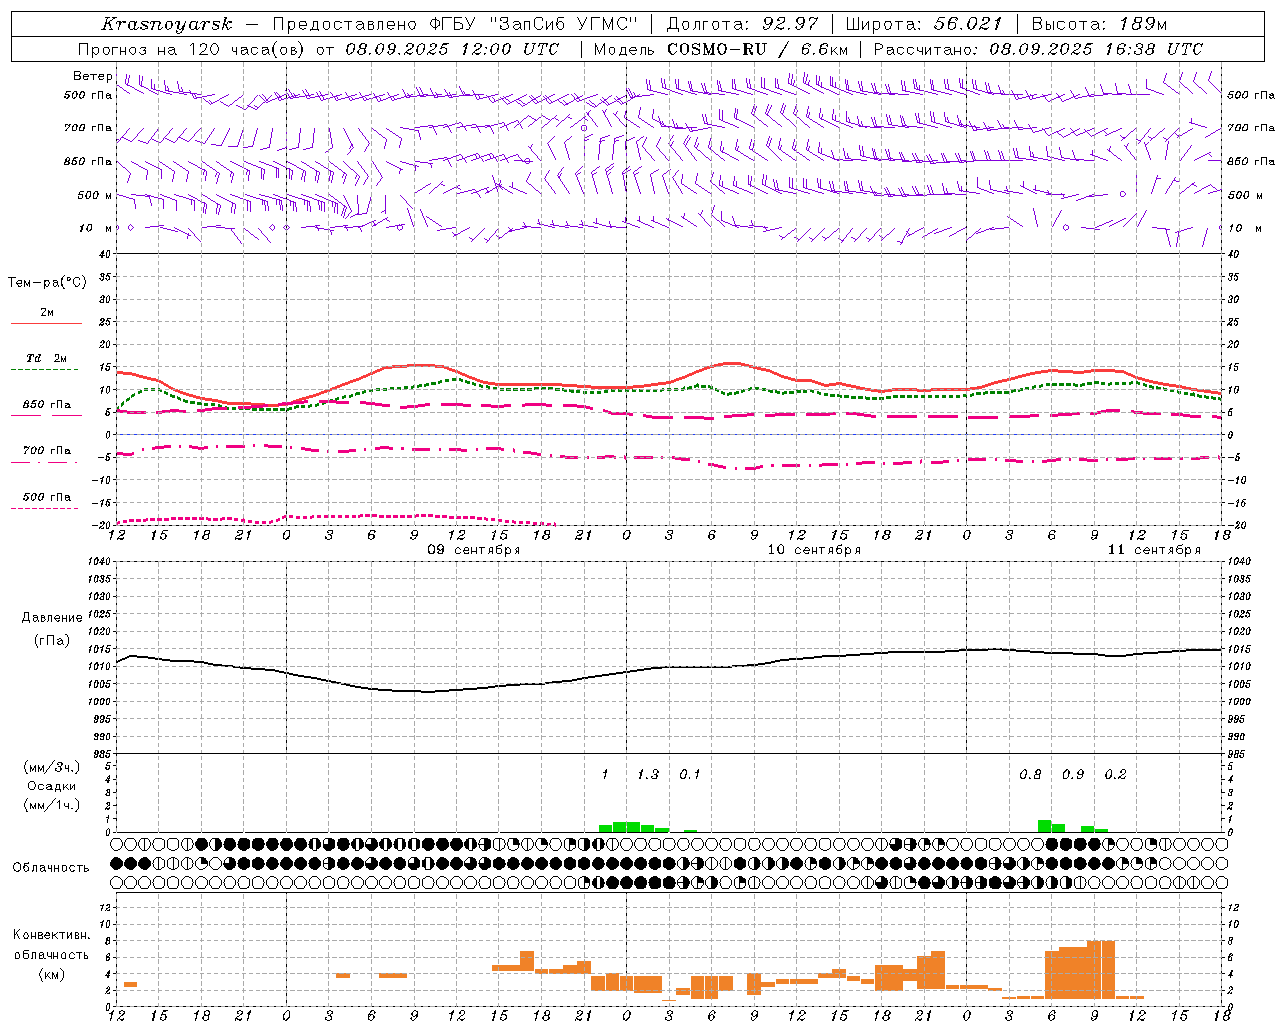
Task: Click the 'Td 2м' dew point legend entry
Action: pos(47,358)
